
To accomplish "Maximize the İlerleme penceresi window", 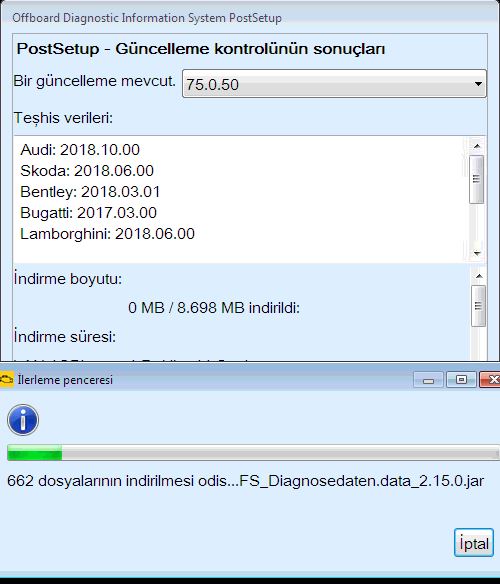I will (461, 380).
